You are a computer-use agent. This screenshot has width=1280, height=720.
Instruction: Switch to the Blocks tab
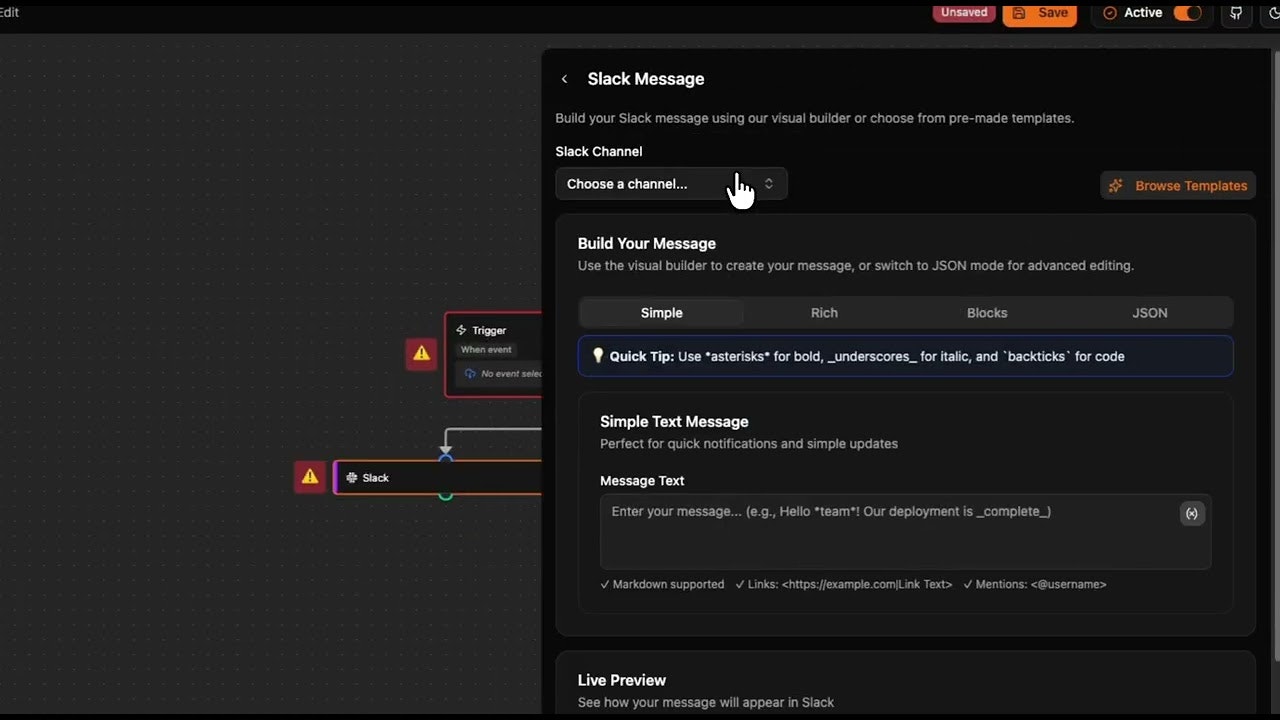click(x=986, y=312)
